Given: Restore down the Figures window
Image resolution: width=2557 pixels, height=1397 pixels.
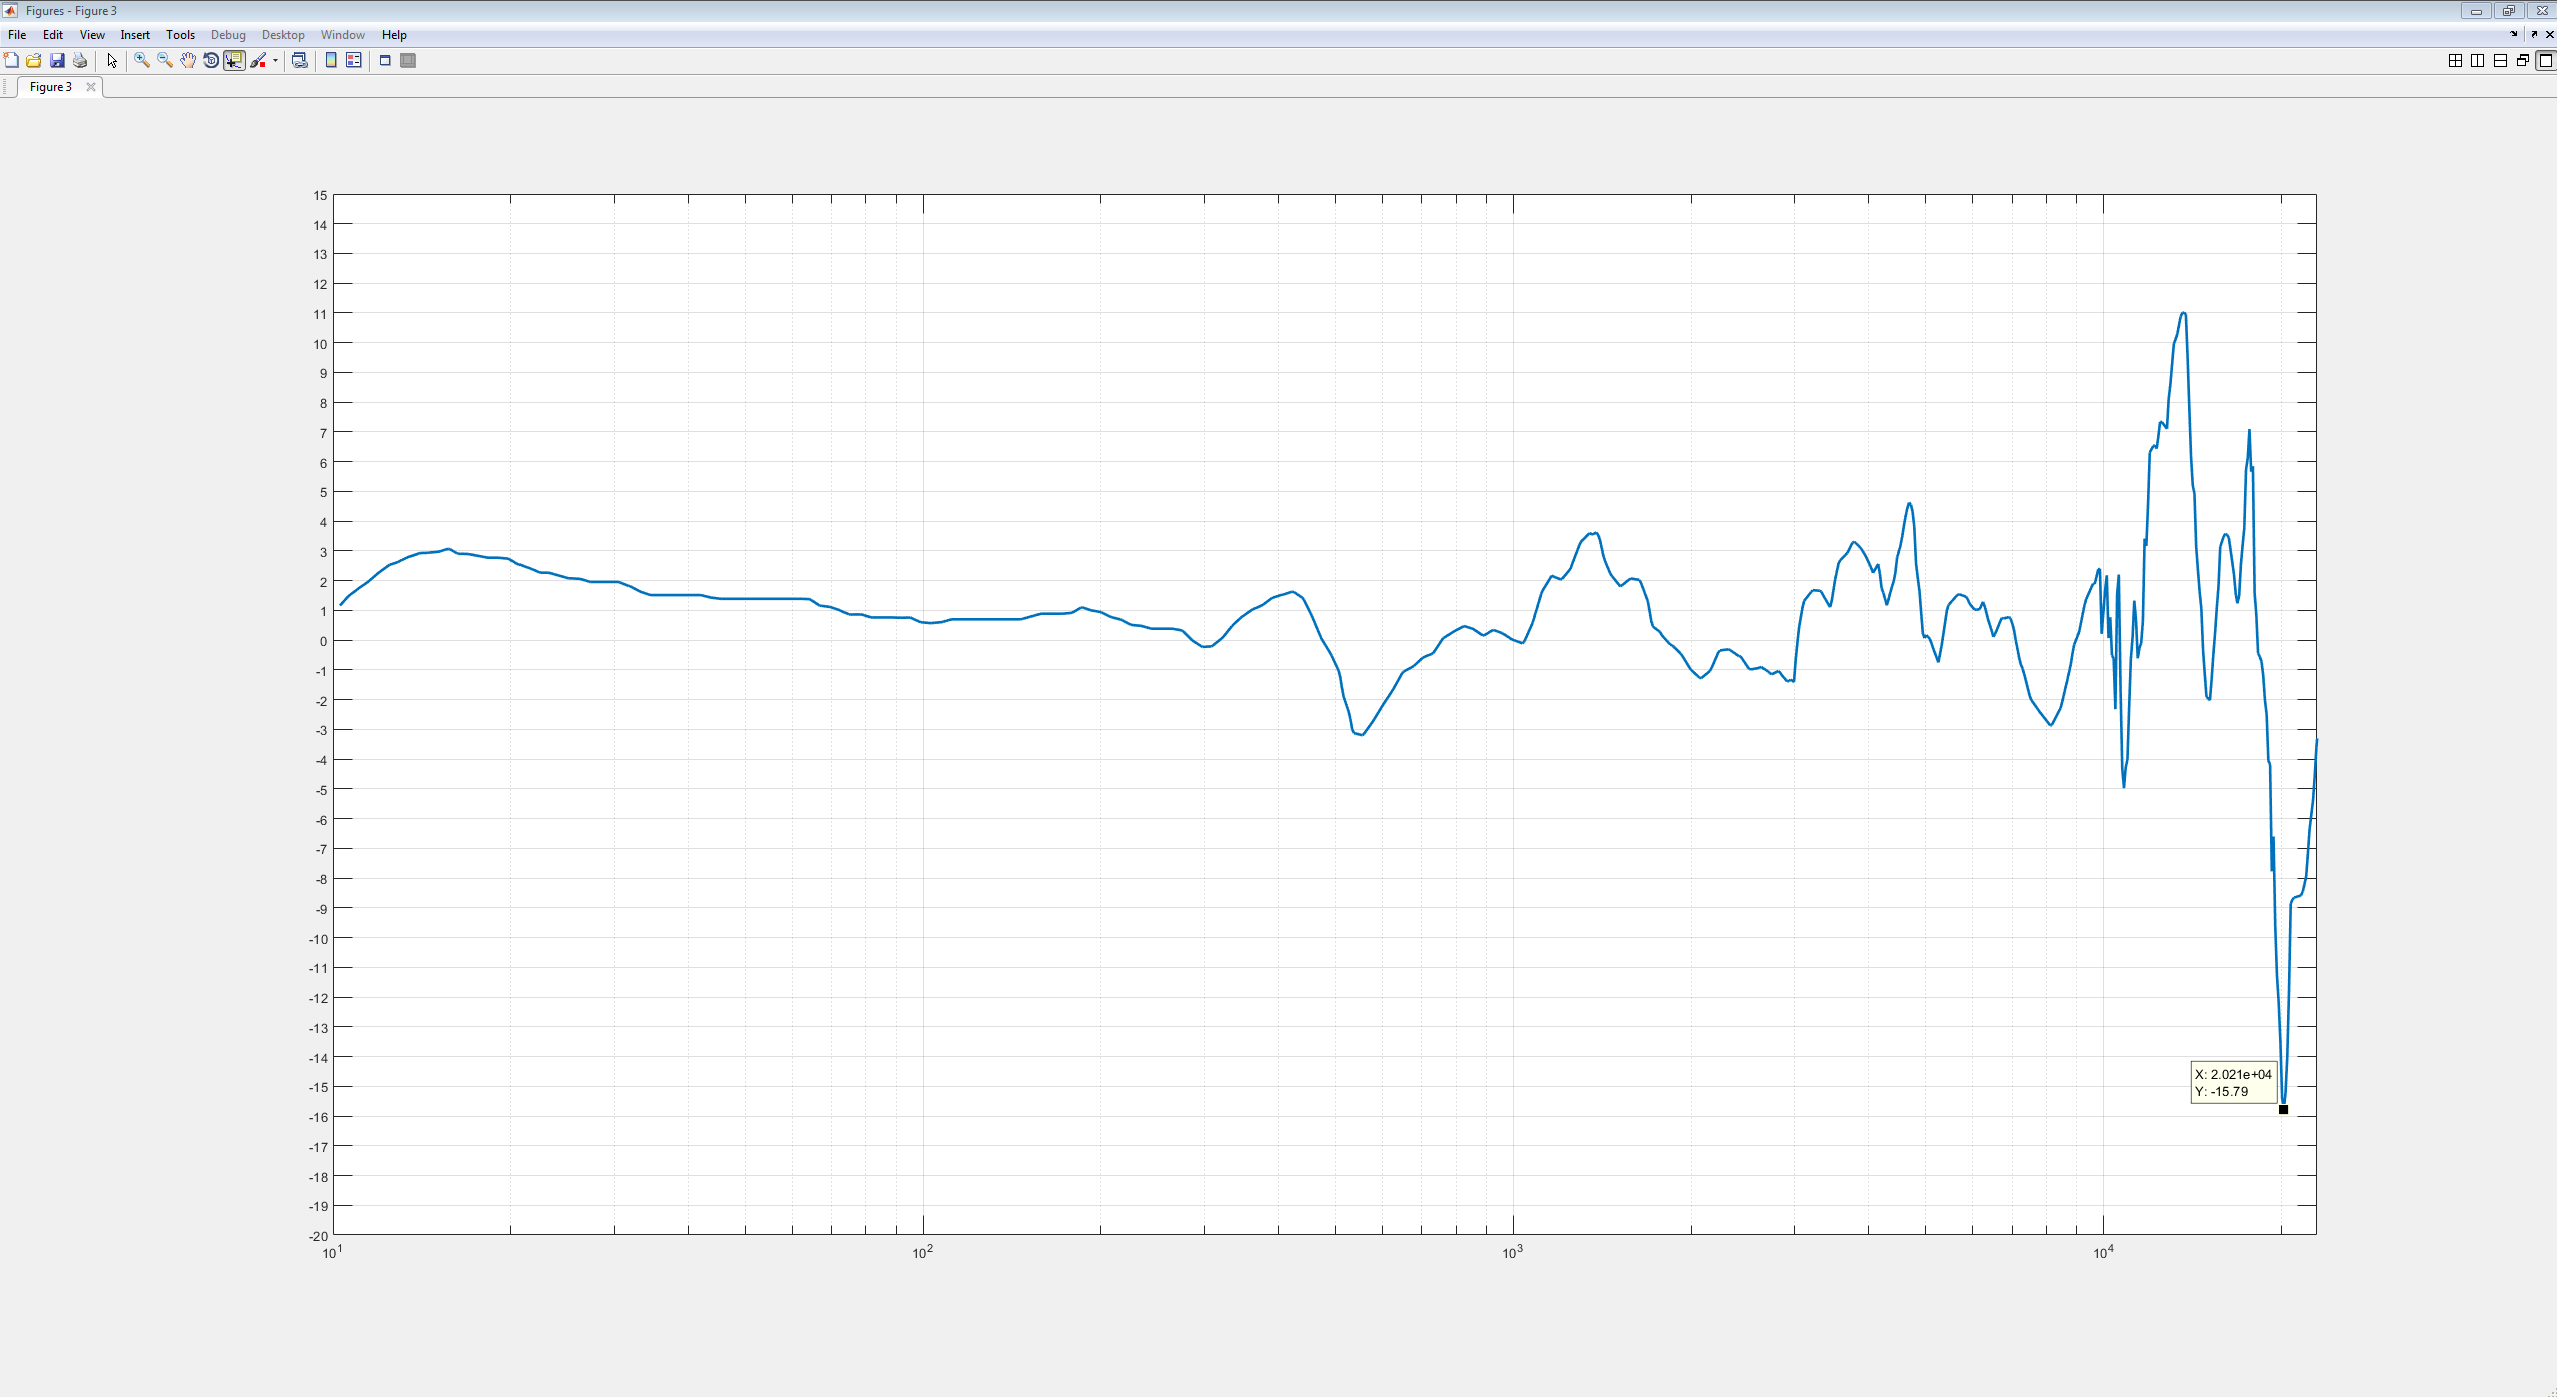Looking at the screenshot, I should 2508,11.
